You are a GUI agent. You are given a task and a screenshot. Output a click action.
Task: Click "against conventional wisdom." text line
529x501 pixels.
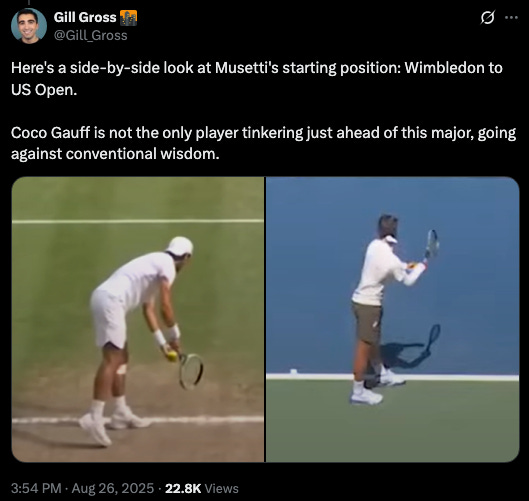click(115, 154)
